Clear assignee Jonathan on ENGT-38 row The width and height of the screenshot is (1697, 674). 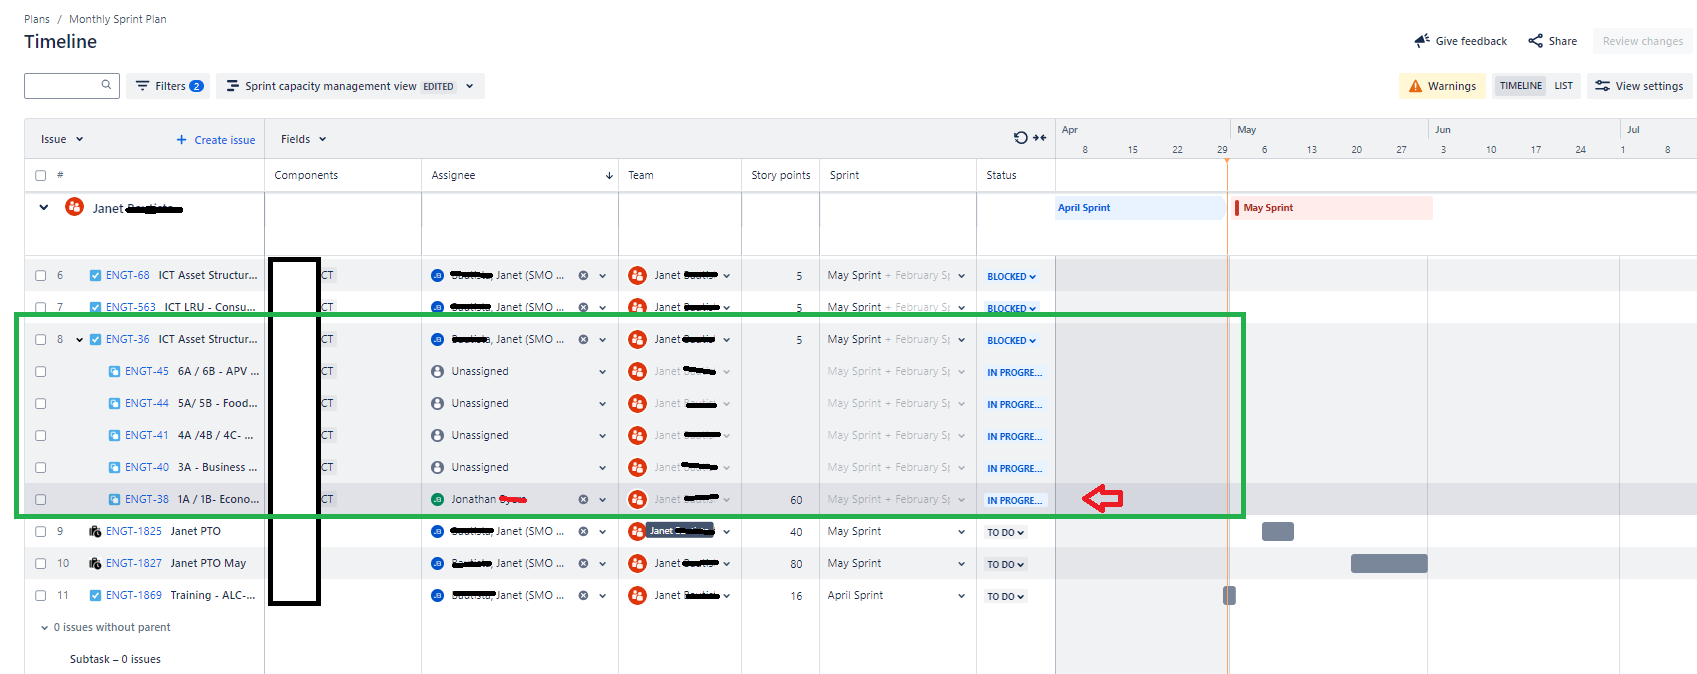click(583, 499)
